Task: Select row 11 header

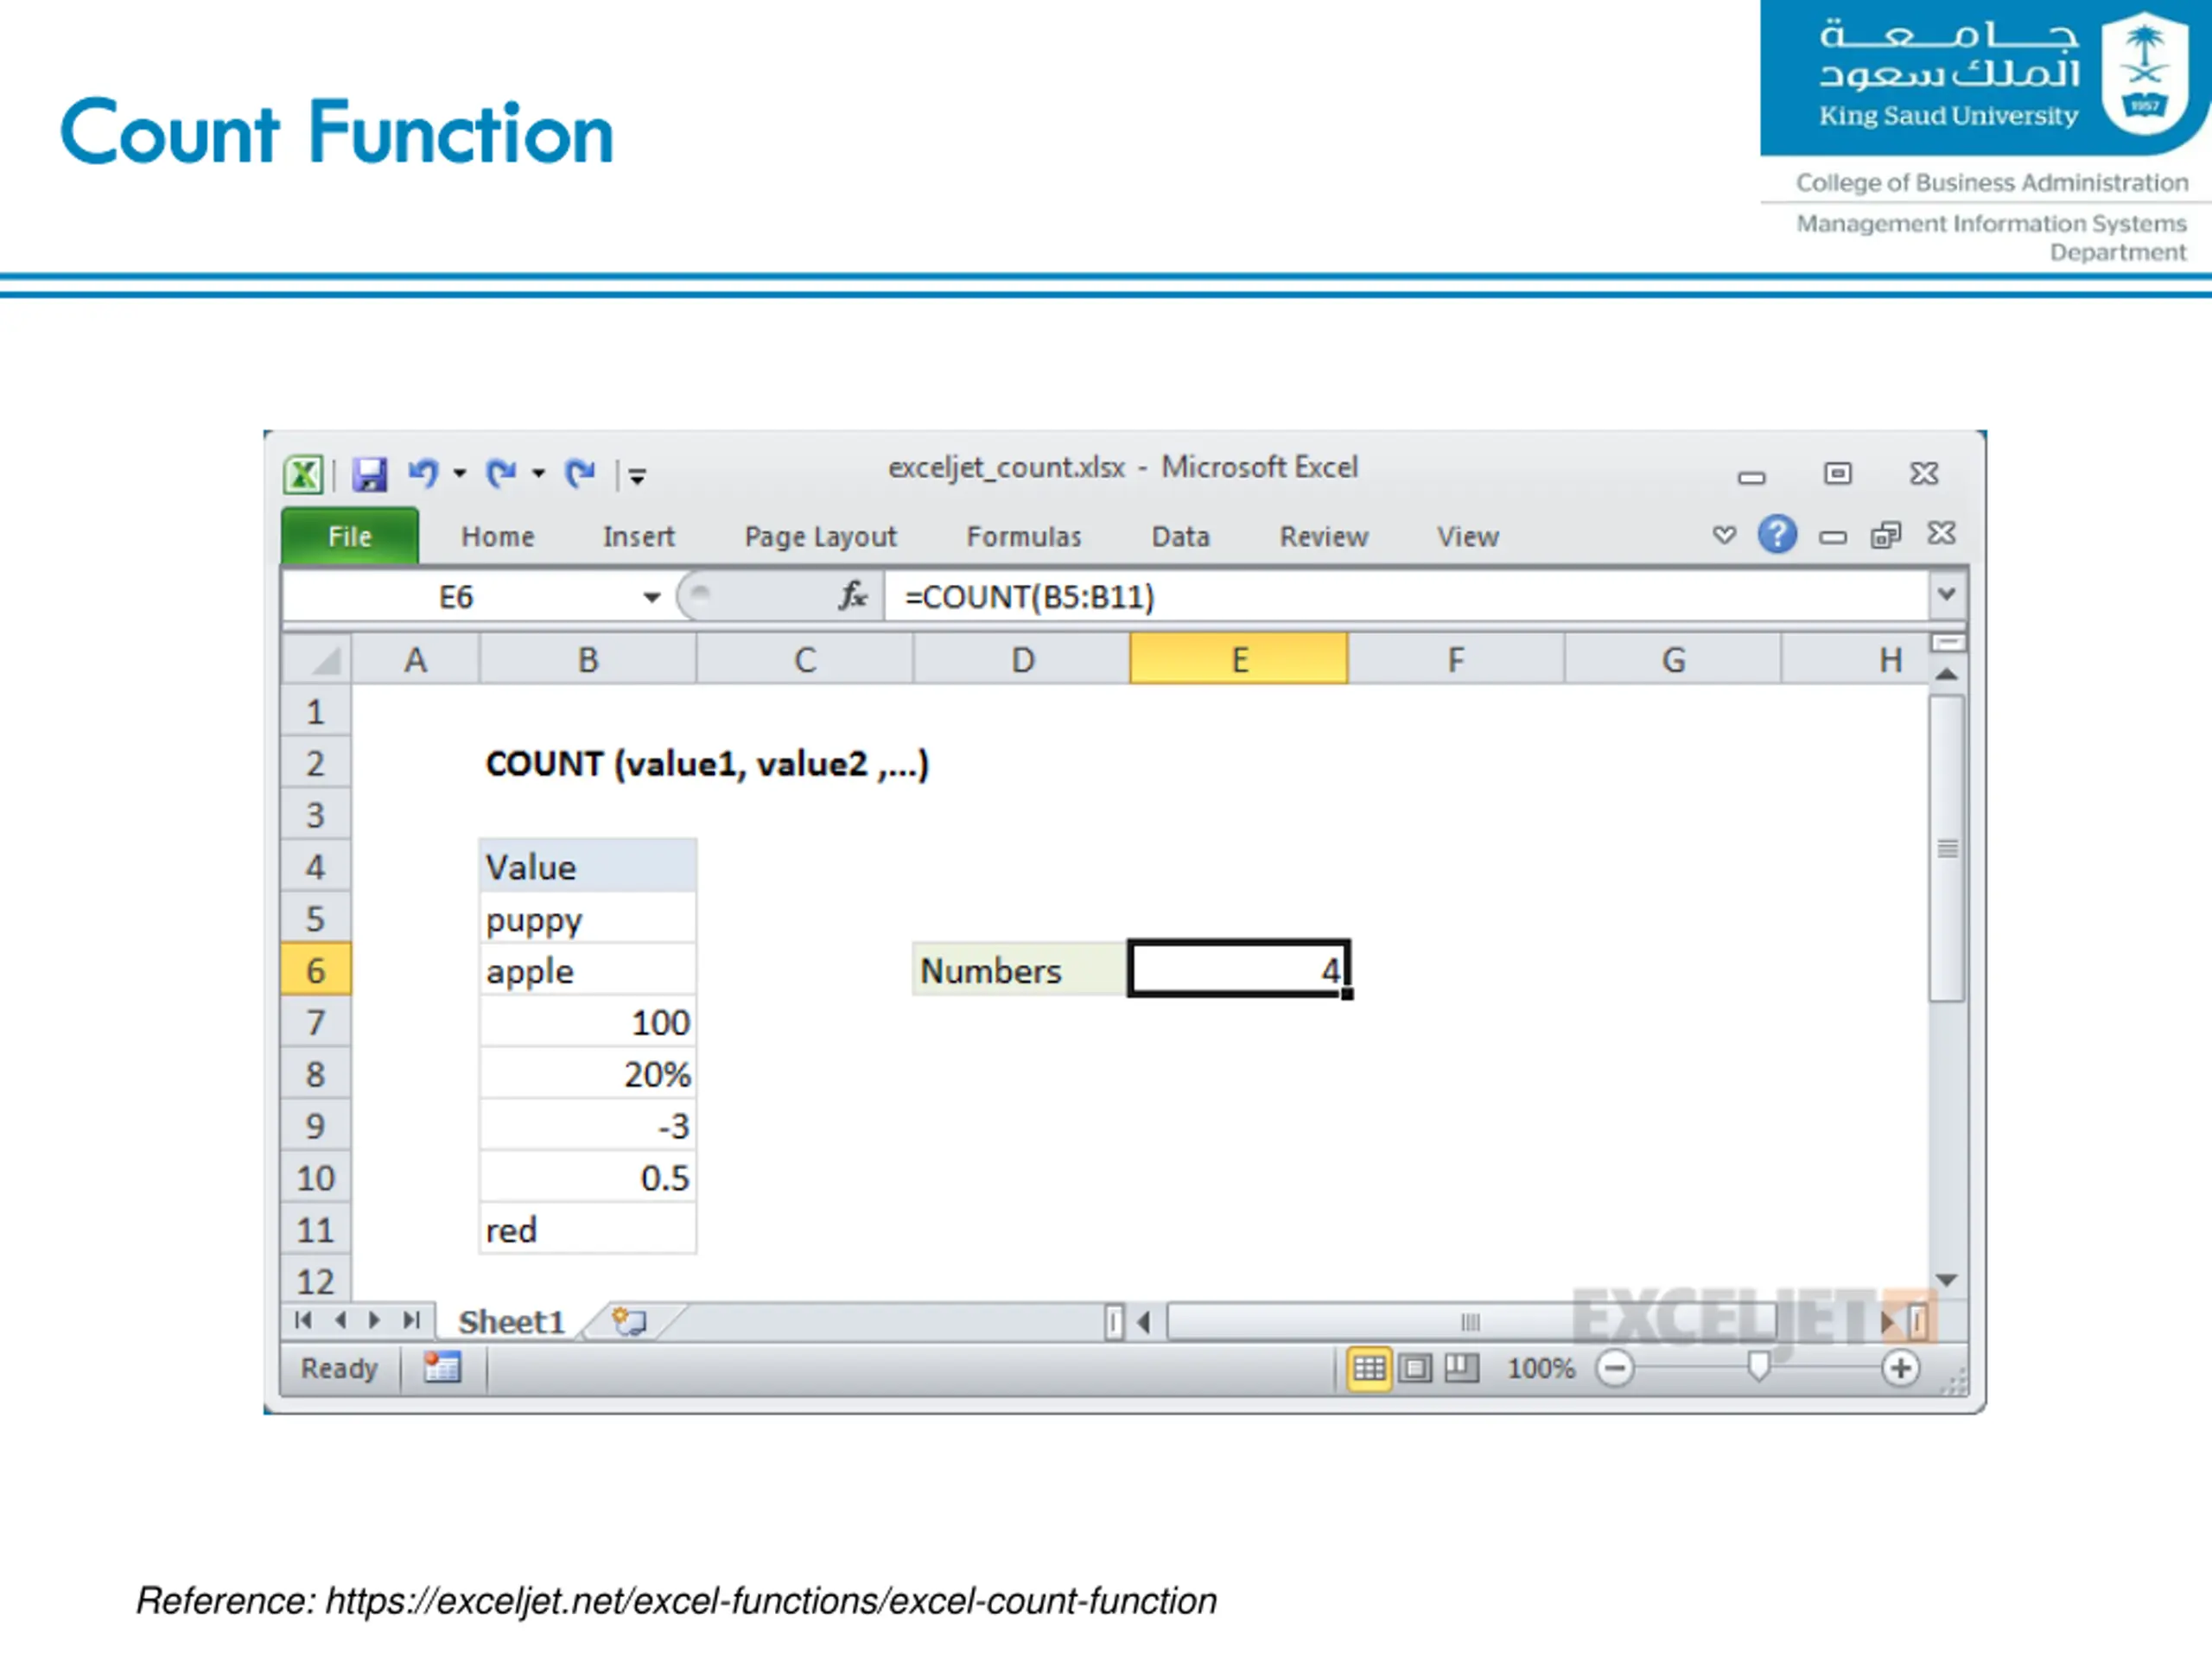Action: [316, 1229]
